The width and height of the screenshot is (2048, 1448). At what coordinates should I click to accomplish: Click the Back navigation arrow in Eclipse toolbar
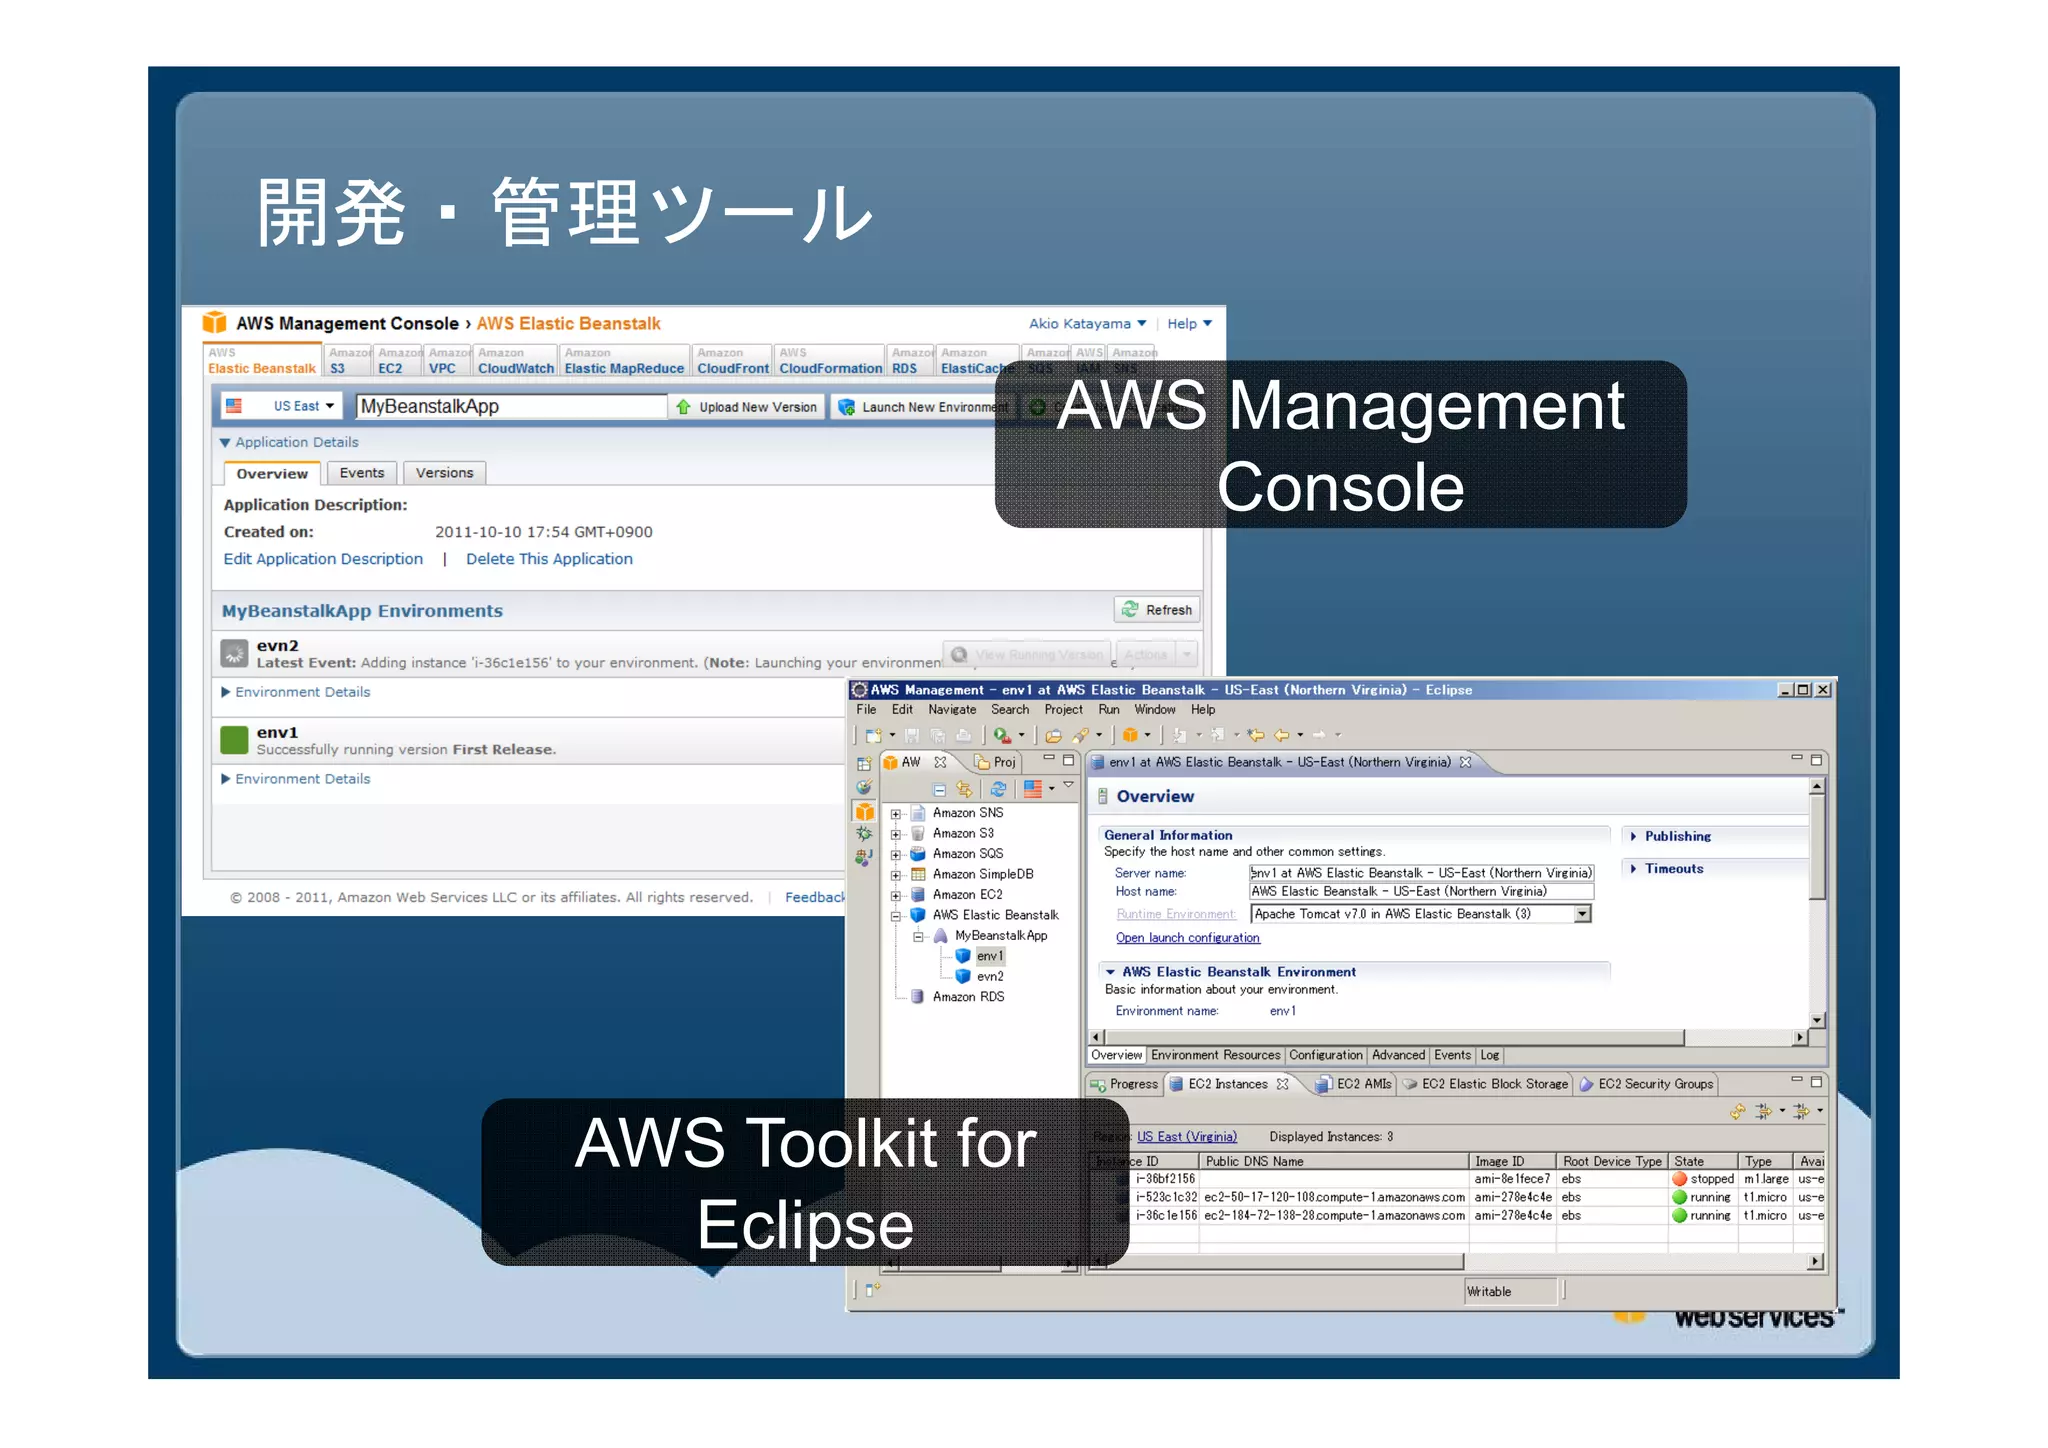[1281, 735]
